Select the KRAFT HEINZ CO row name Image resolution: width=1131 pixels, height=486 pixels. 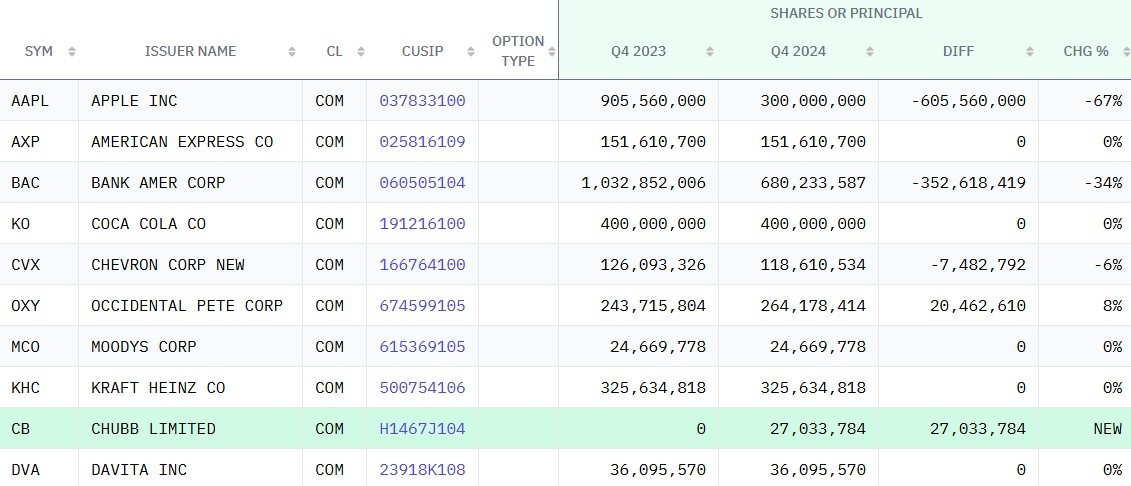point(158,388)
